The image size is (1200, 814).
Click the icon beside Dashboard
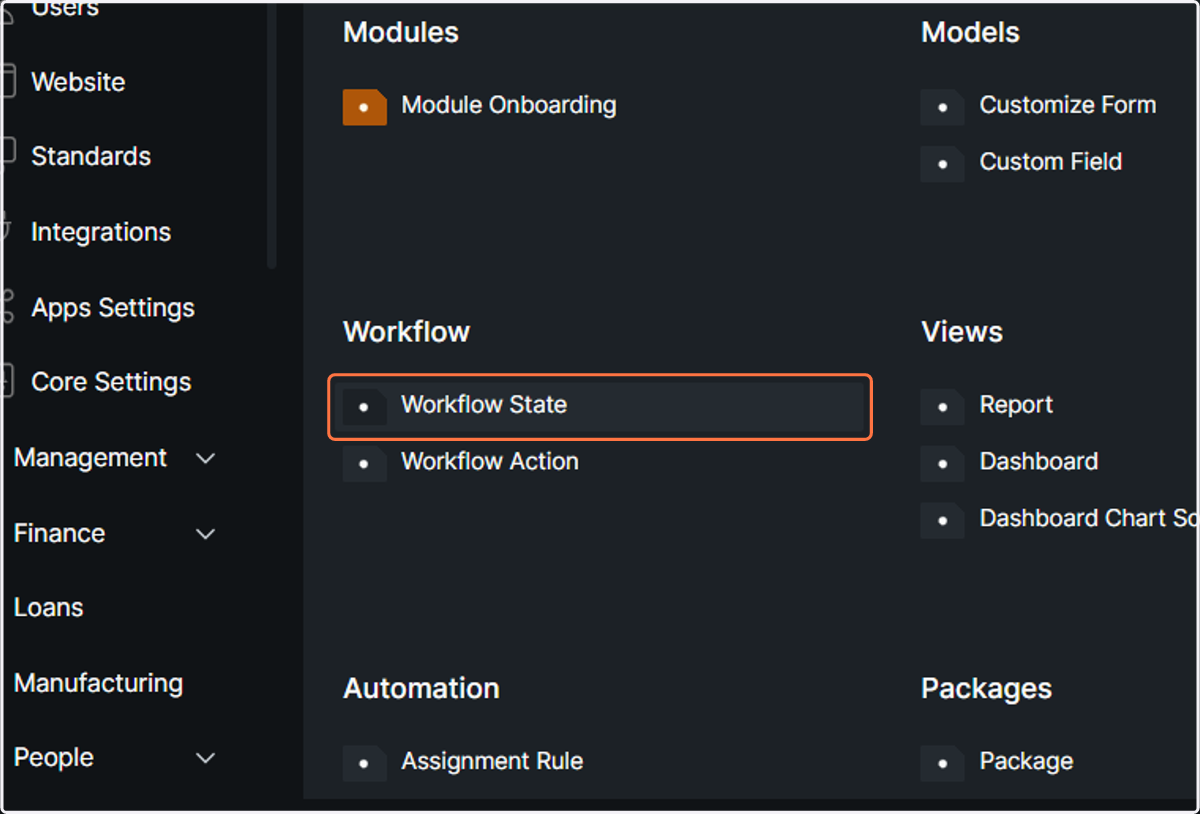[x=942, y=463]
